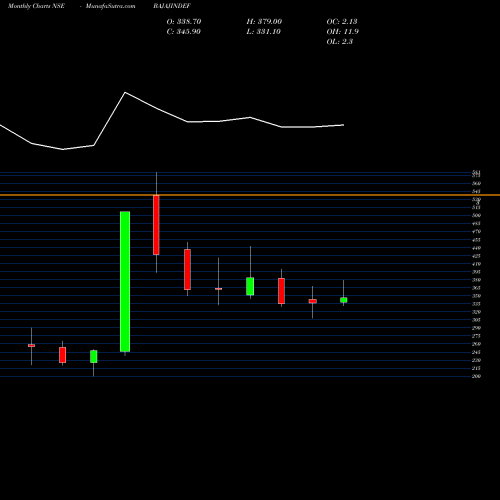Click the low price value "L: 331.10"
Screen dimensions: 500x500
(x=264, y=32)
